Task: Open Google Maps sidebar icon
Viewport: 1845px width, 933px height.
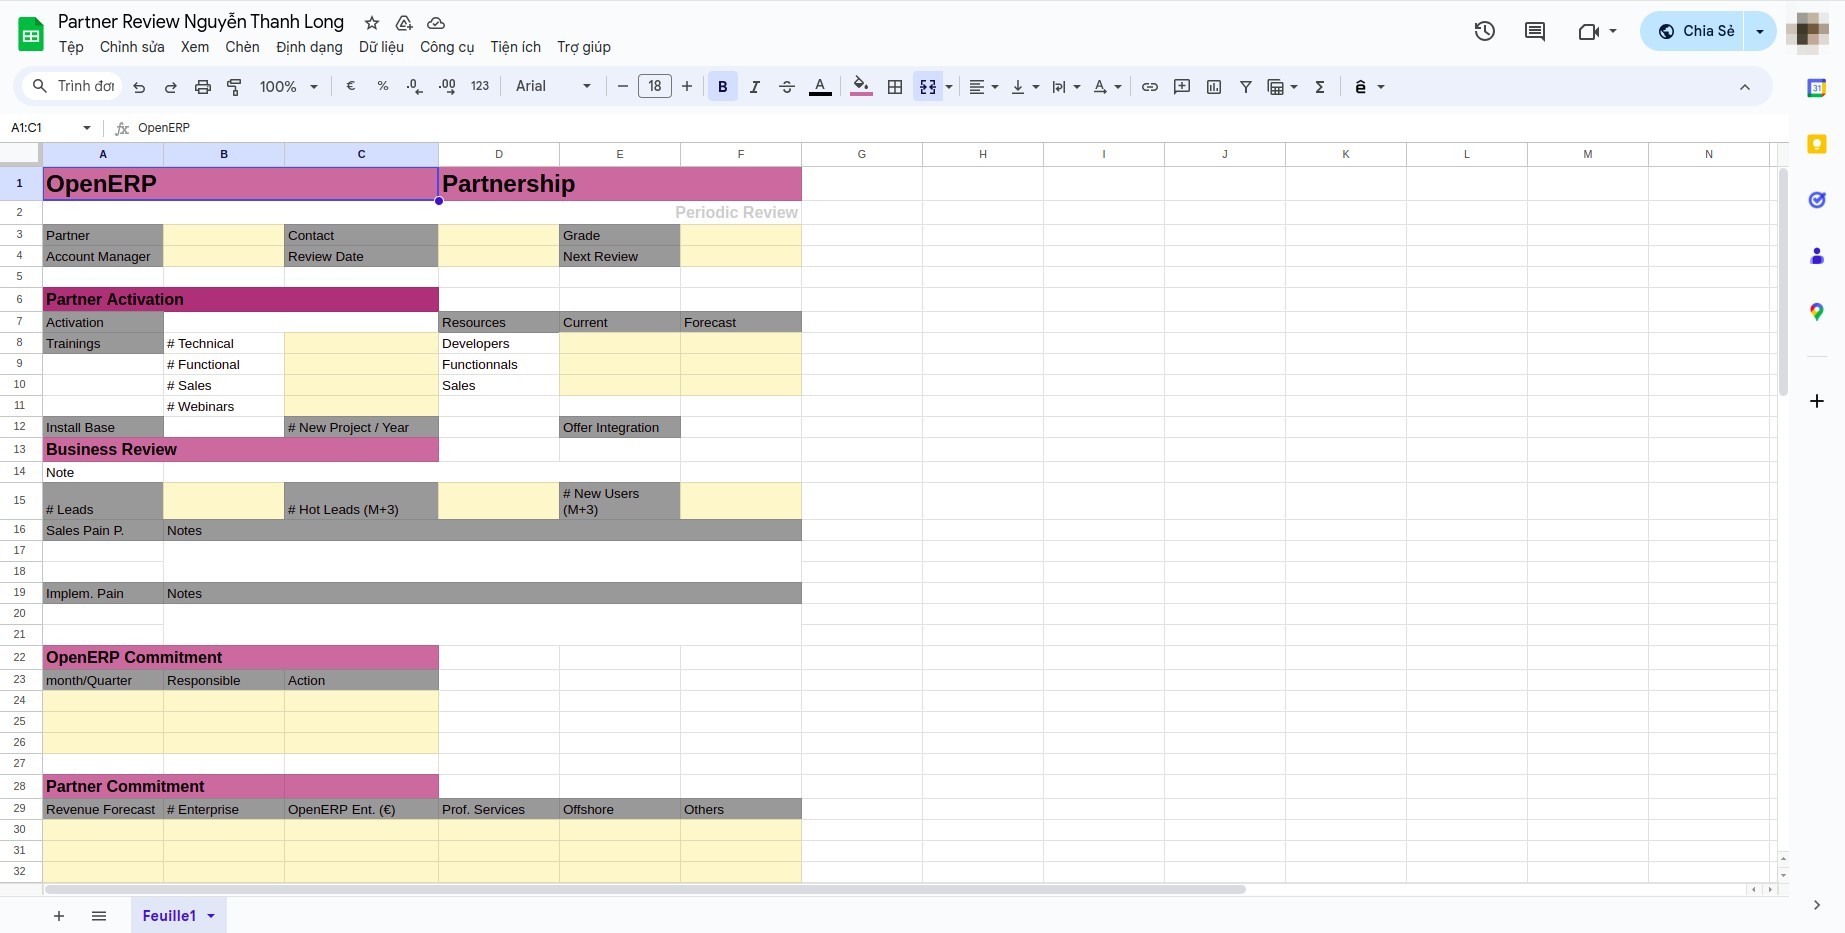Action: 1817,312
